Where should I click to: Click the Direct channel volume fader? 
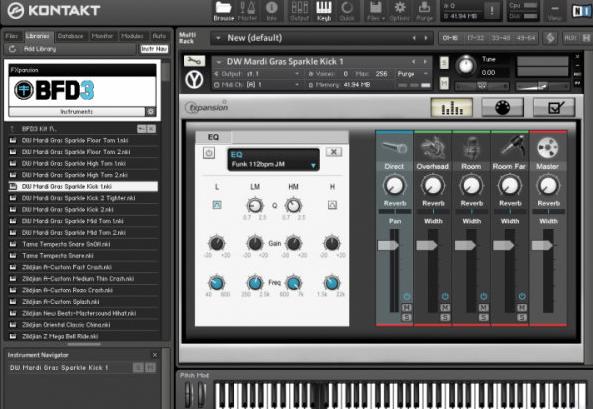click(388, 245)
